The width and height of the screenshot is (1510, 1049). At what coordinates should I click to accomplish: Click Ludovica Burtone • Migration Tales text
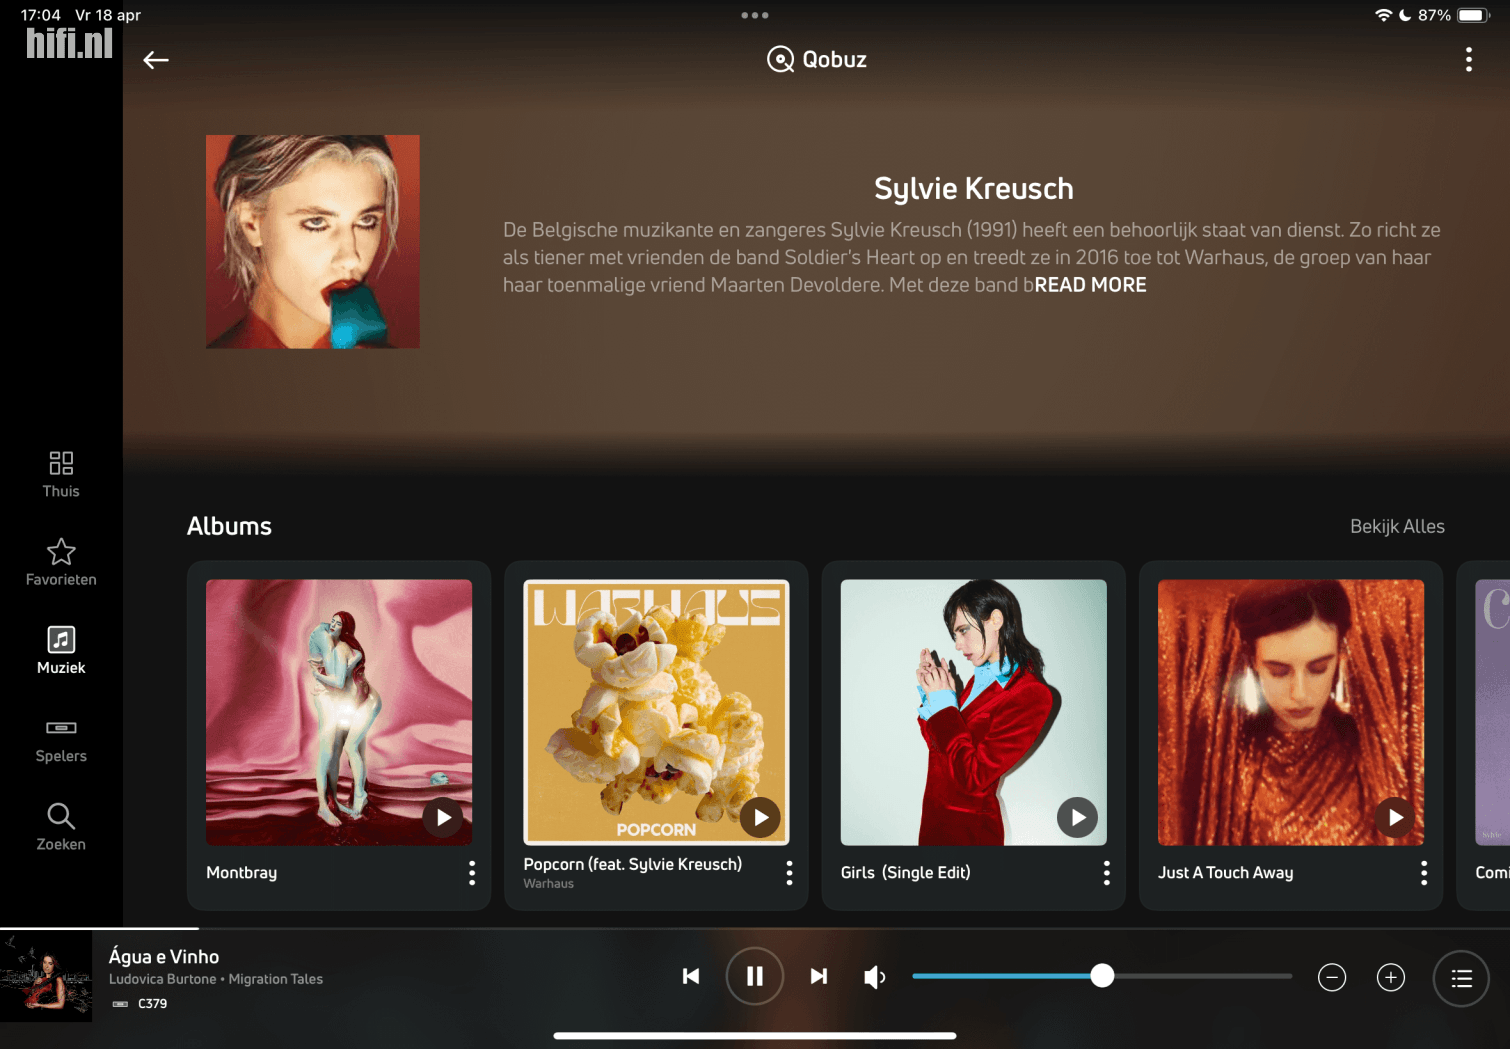[x=216, y=979]
